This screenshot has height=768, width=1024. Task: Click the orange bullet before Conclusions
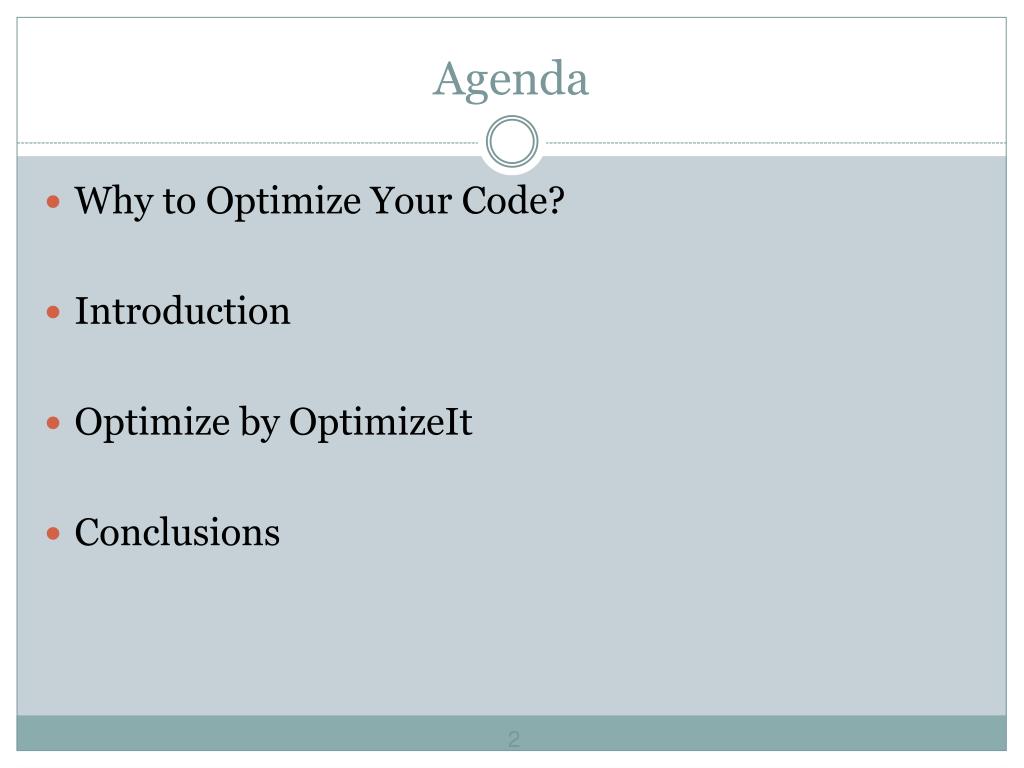(54, 534)
